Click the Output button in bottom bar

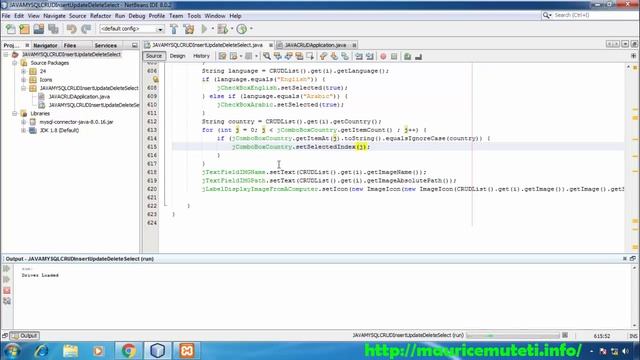pyautogui.click(x=25, y=336)
